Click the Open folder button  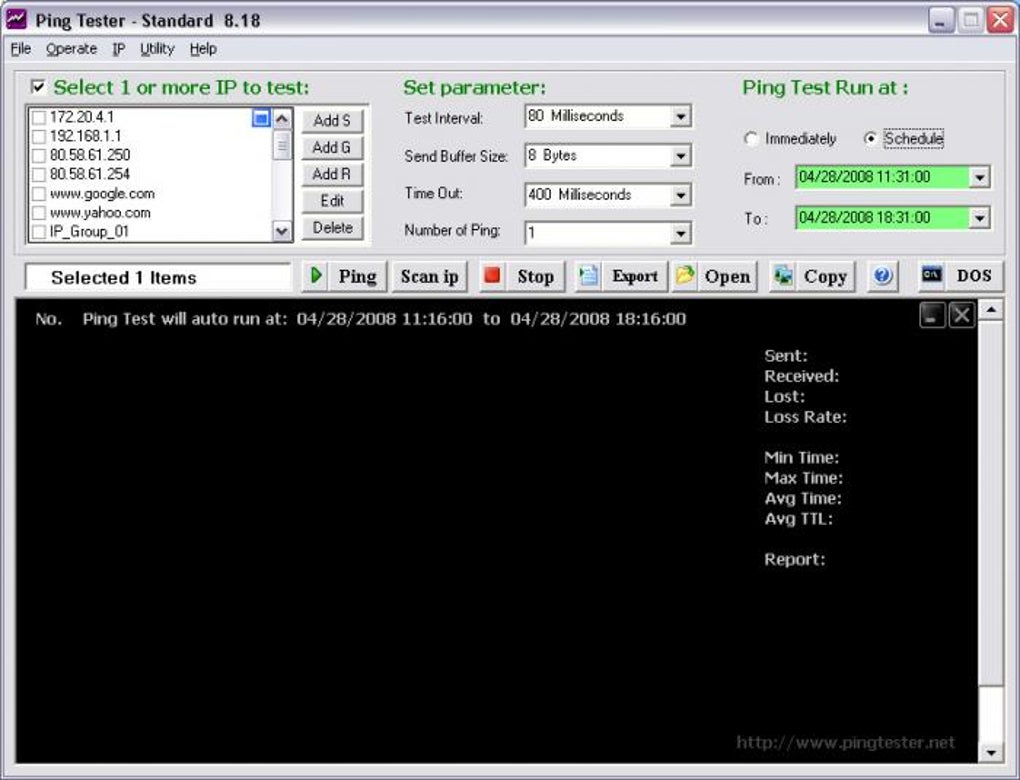pyautogui.click(x=714, y=276)
